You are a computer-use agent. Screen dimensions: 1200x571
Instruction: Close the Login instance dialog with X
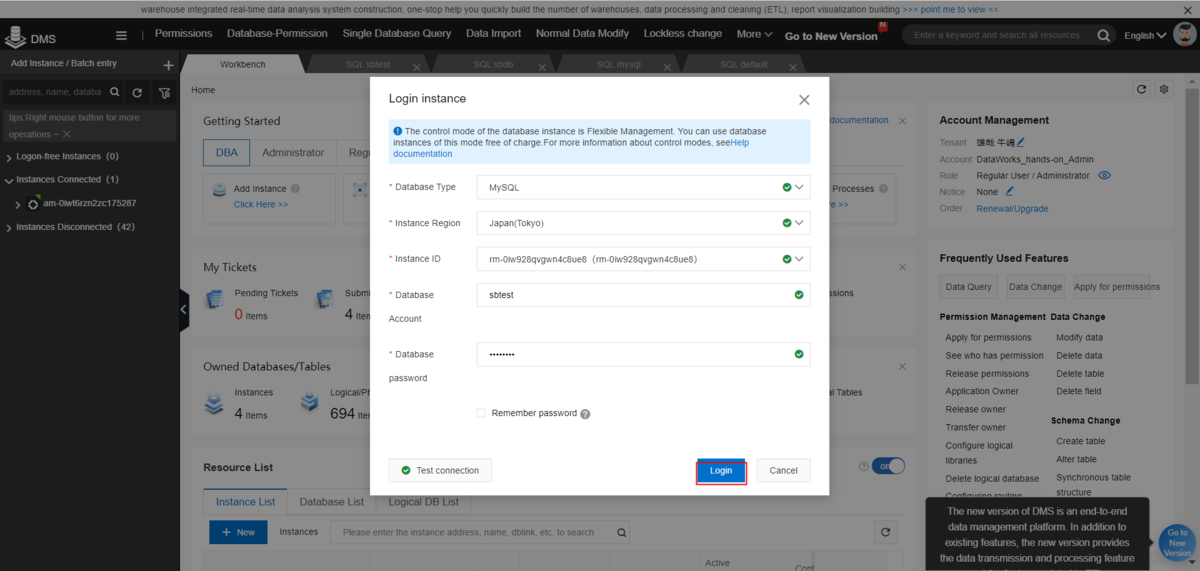click(x=804, y=100)
